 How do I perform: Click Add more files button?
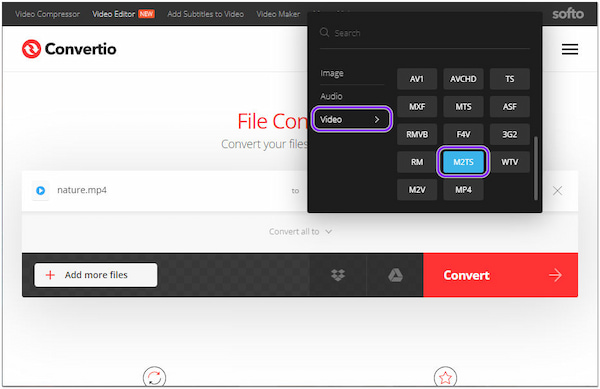(96, 275)
